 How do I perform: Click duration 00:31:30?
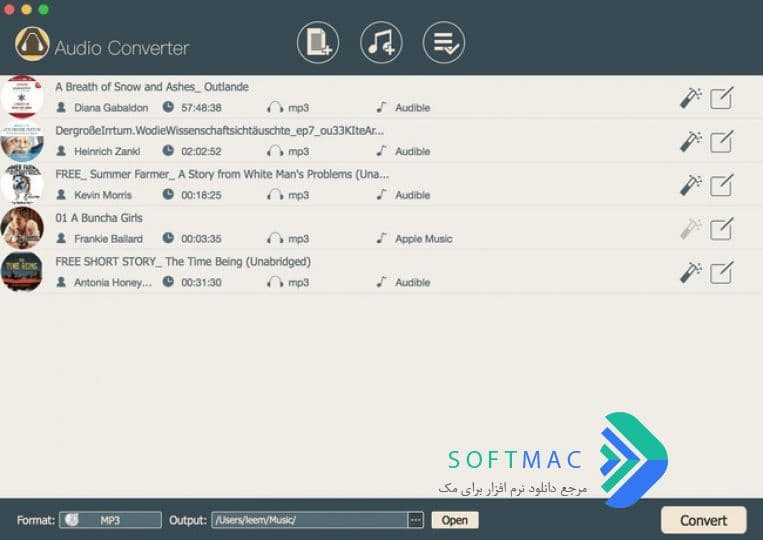pos(201,283)
